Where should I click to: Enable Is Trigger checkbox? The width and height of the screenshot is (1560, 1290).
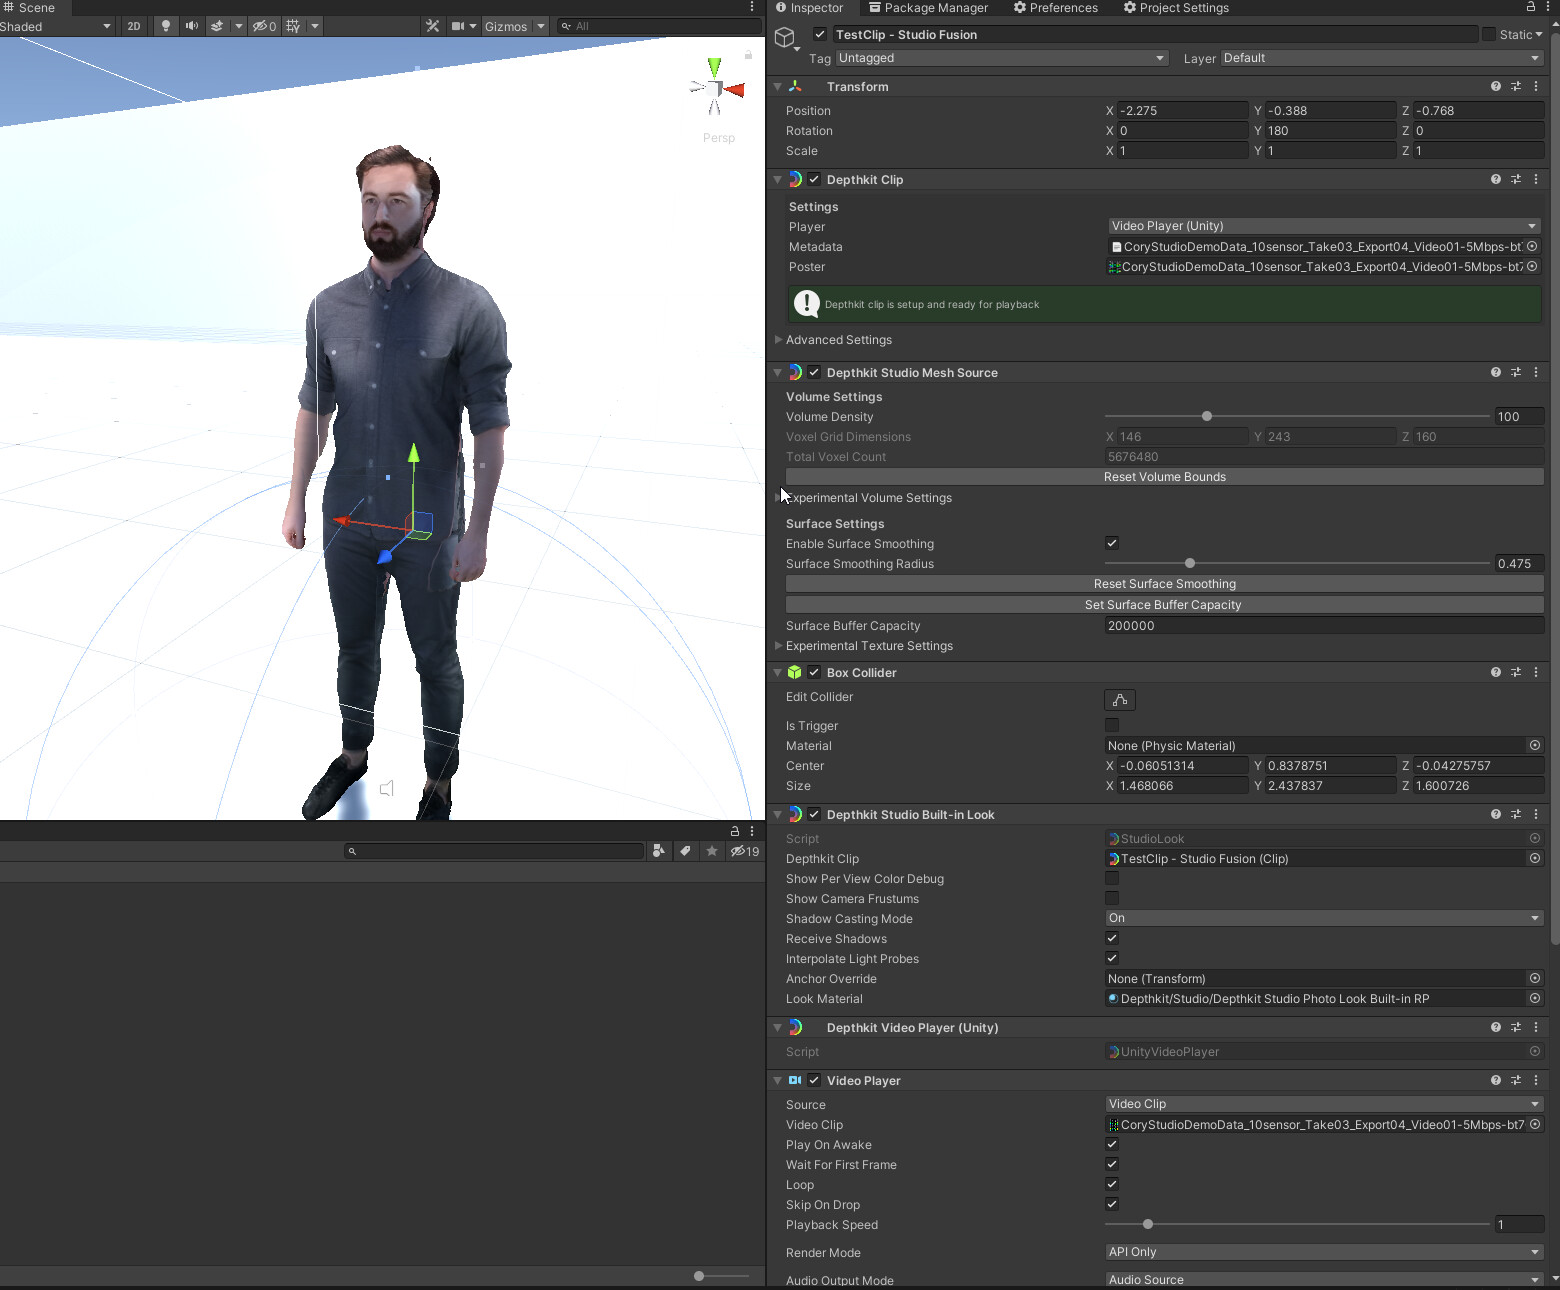point(1111,725)
